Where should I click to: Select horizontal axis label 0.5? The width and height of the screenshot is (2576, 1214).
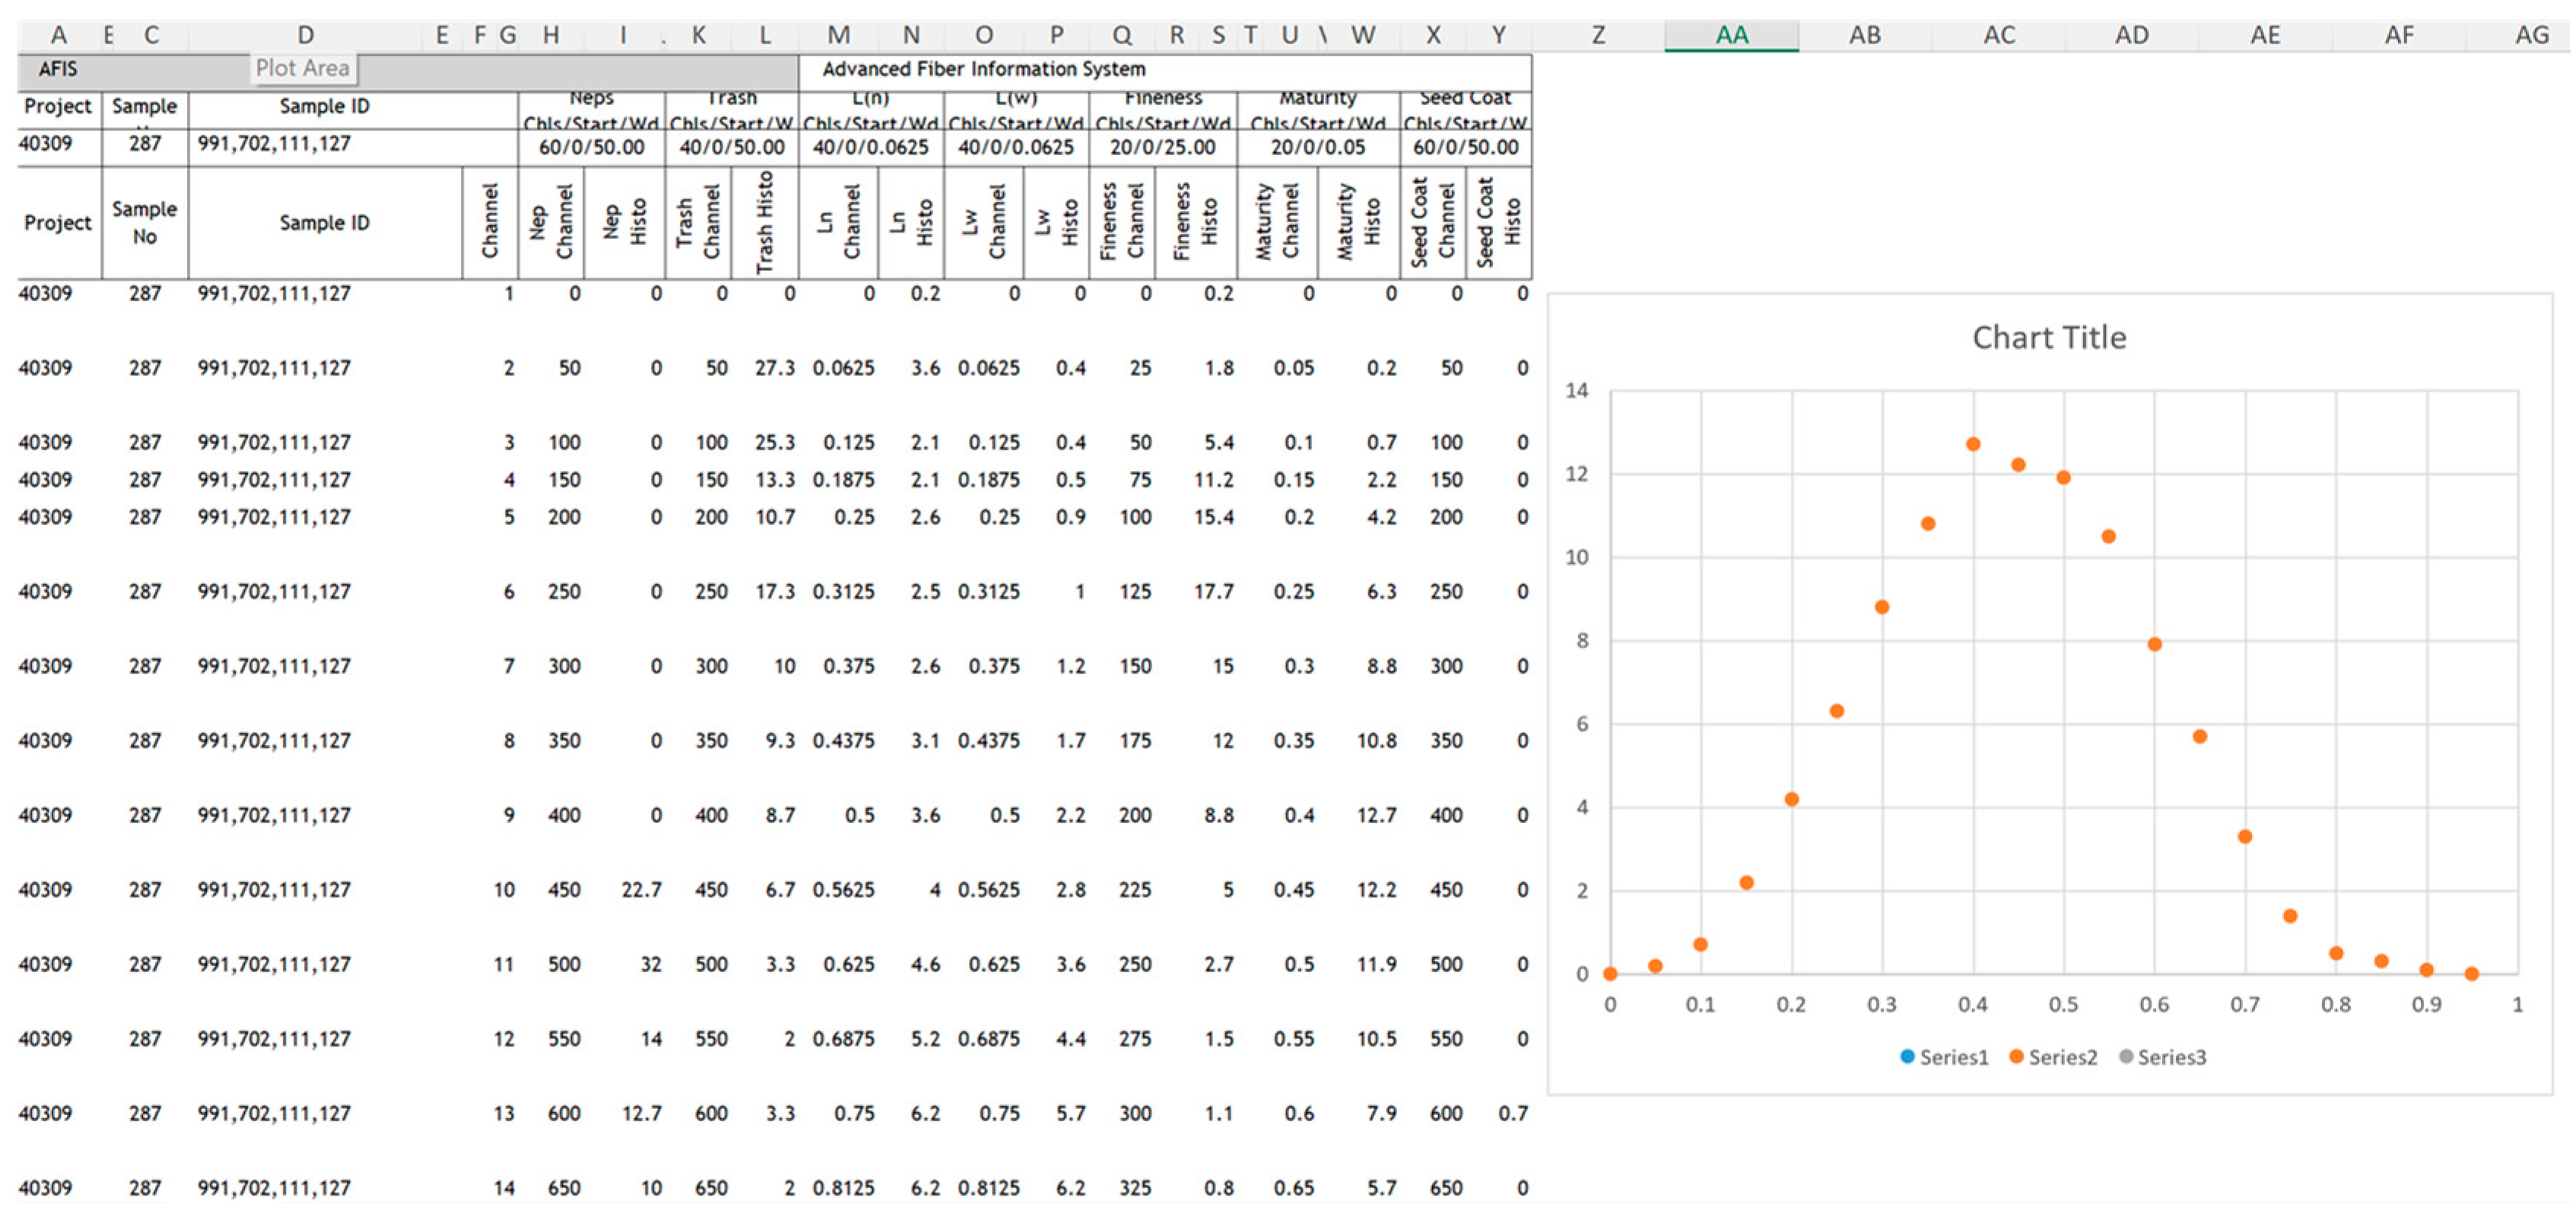click(x=2063, y=1004)
